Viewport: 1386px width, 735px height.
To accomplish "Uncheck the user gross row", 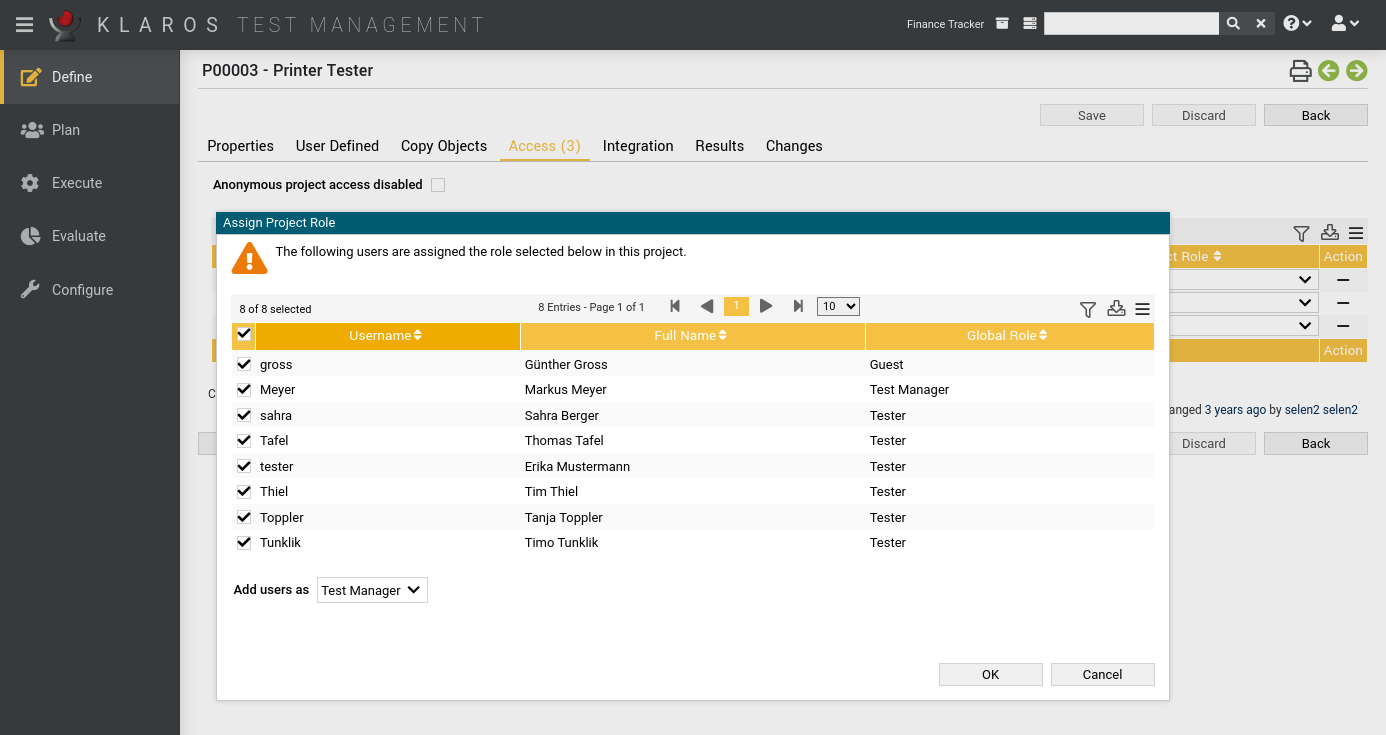I will 243,364.
